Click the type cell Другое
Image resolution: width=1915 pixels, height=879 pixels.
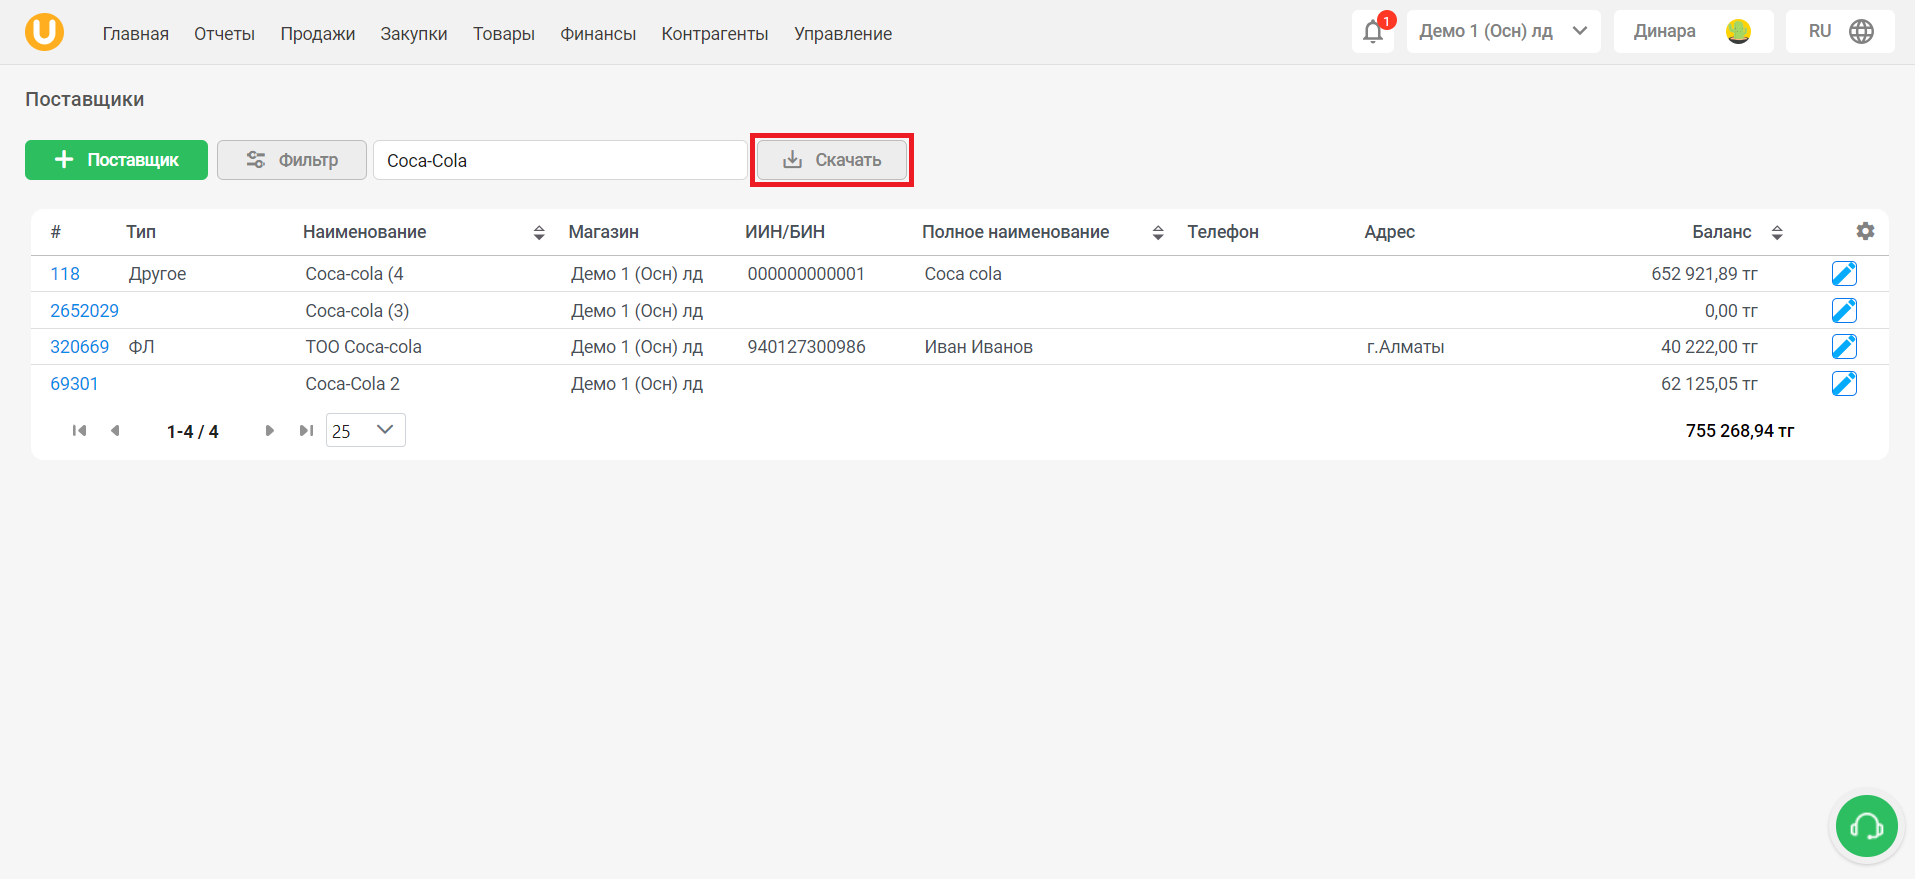coord(158,274)
